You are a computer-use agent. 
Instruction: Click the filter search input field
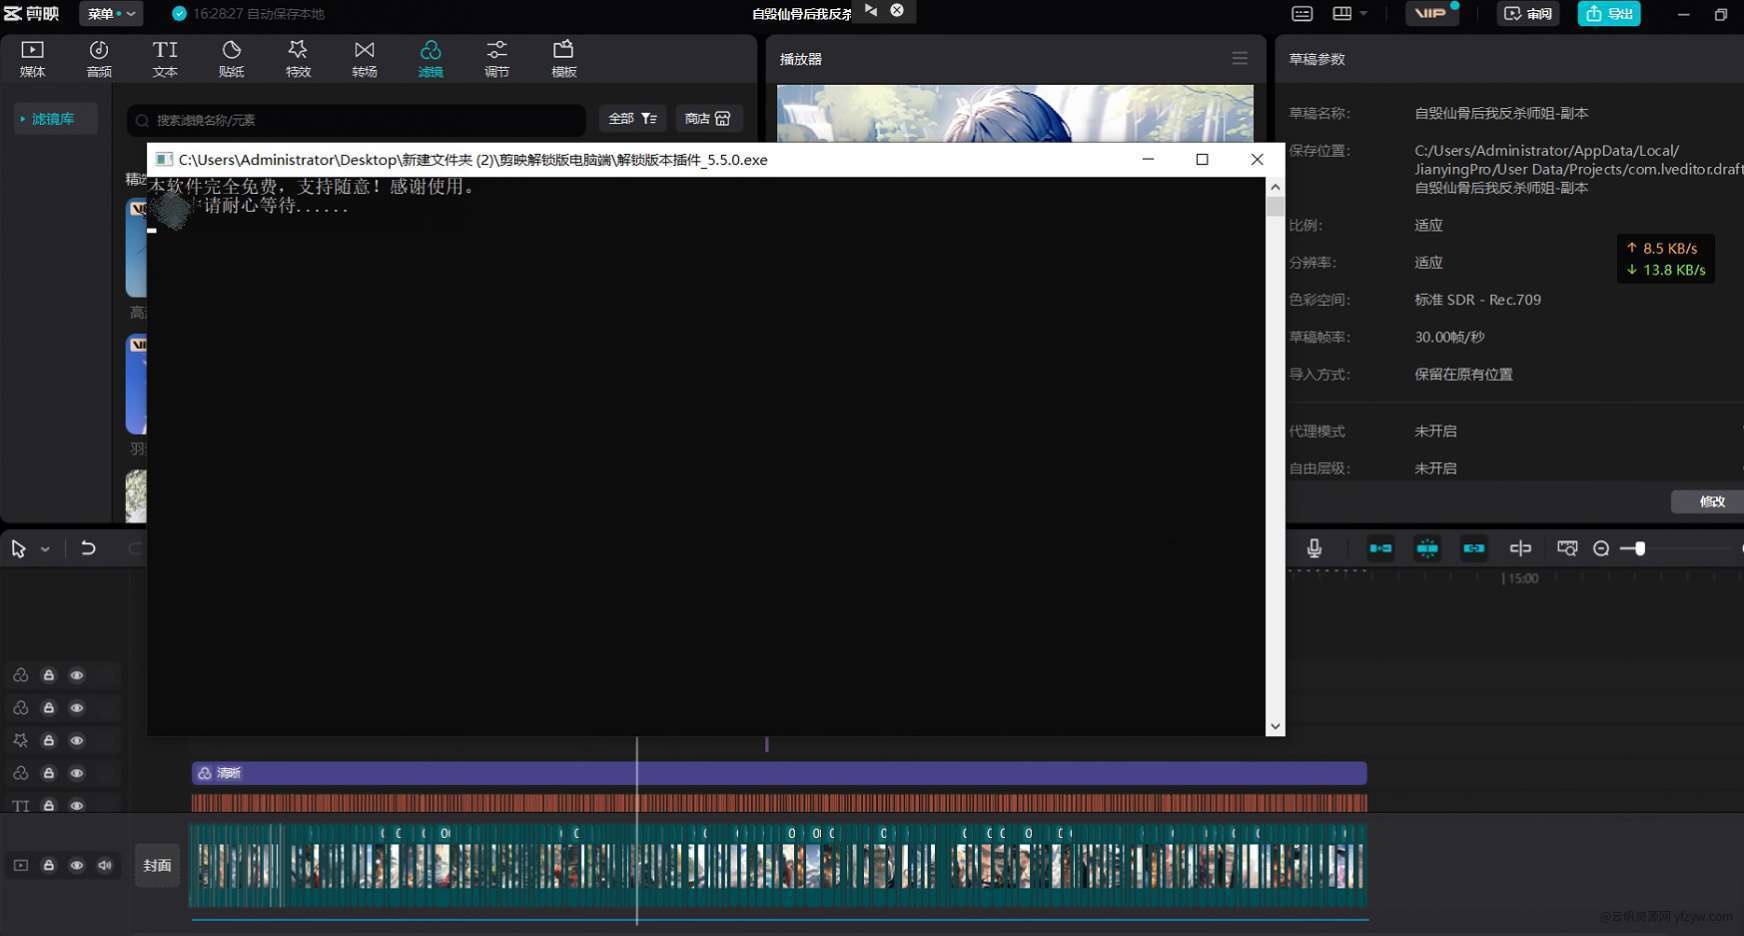coord(356,120)
